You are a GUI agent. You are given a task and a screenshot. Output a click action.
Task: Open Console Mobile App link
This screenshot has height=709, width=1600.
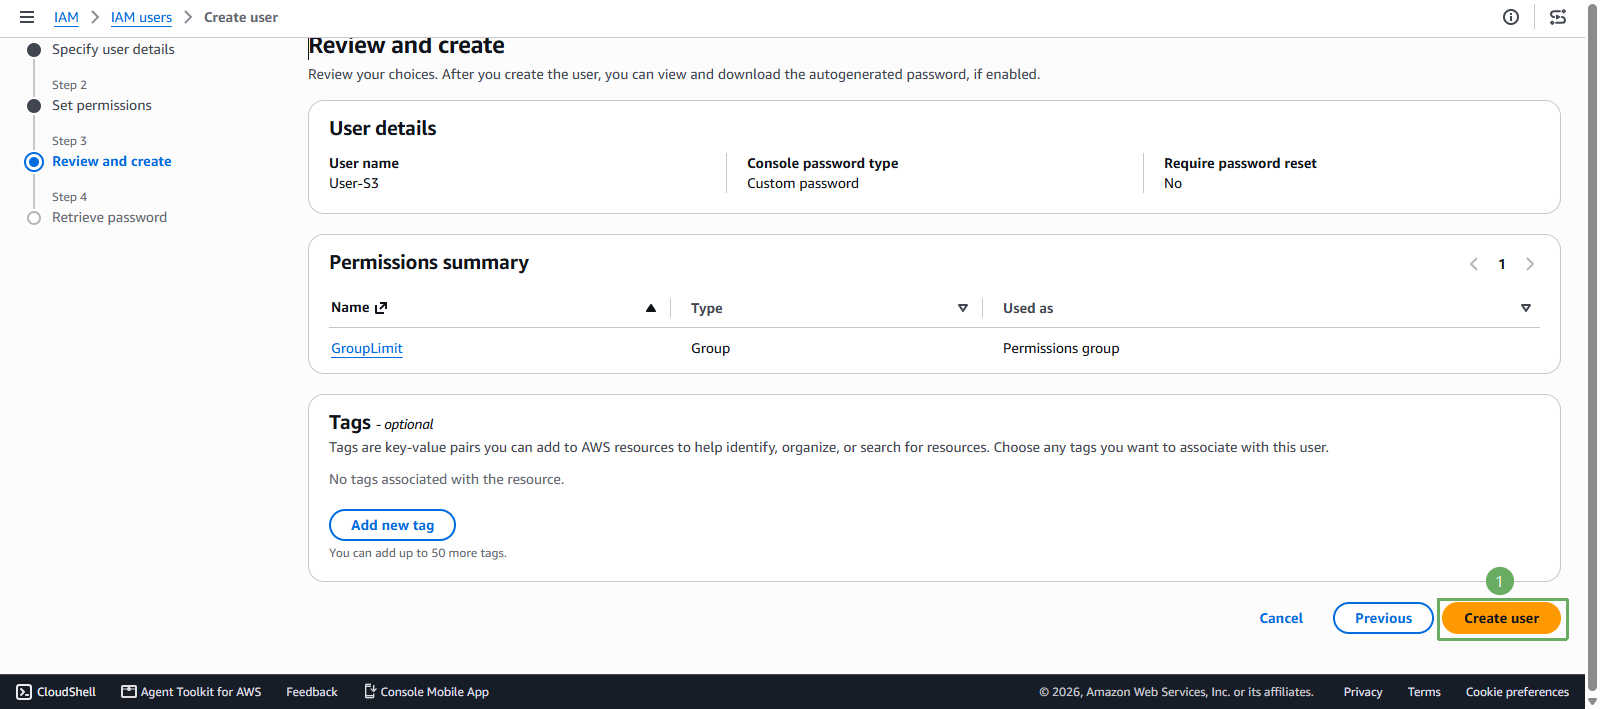coord(426,692)
